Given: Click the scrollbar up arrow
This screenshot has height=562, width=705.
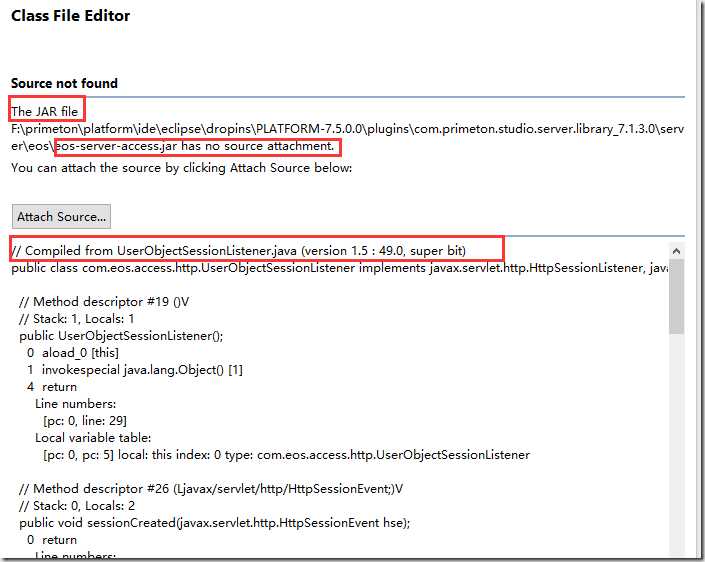Looking at the screenshot, I should [x=676, y=251].
